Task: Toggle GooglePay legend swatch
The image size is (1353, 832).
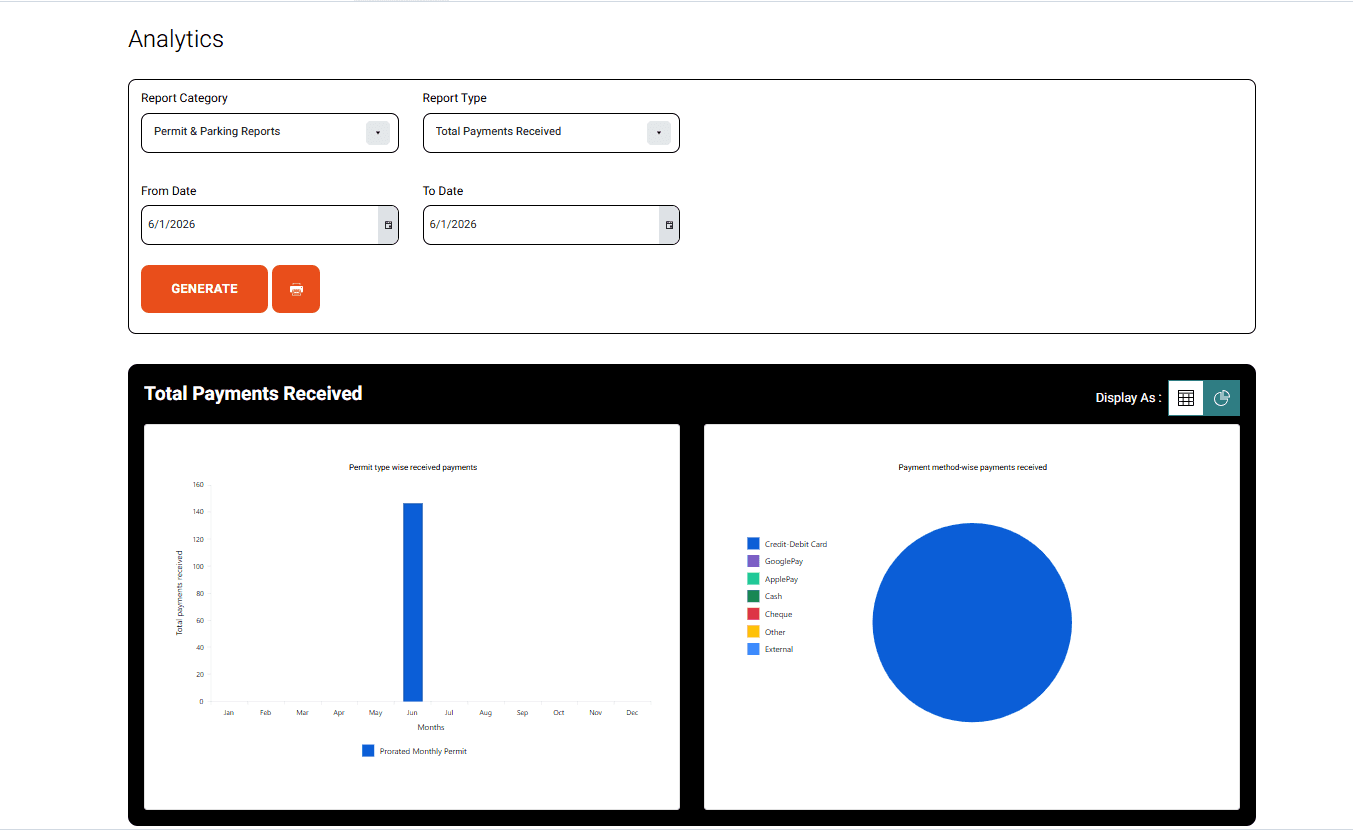Action: coord(753,561)
